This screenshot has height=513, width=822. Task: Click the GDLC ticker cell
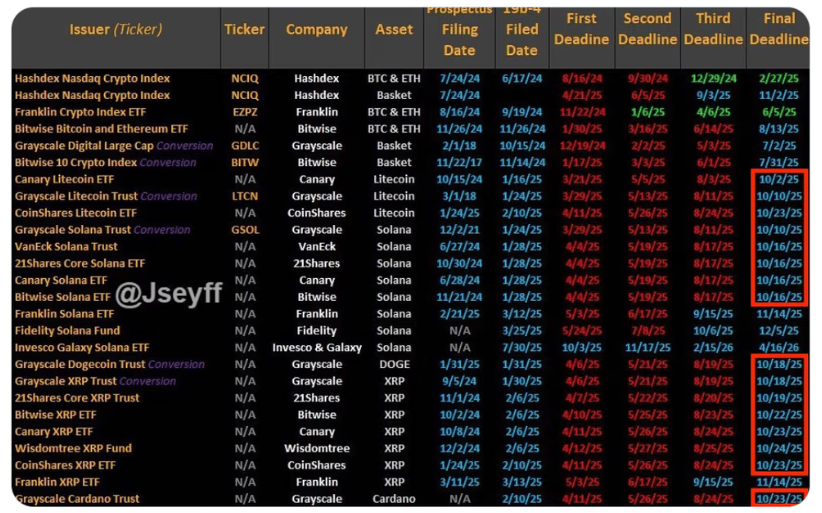coord(245,146)
